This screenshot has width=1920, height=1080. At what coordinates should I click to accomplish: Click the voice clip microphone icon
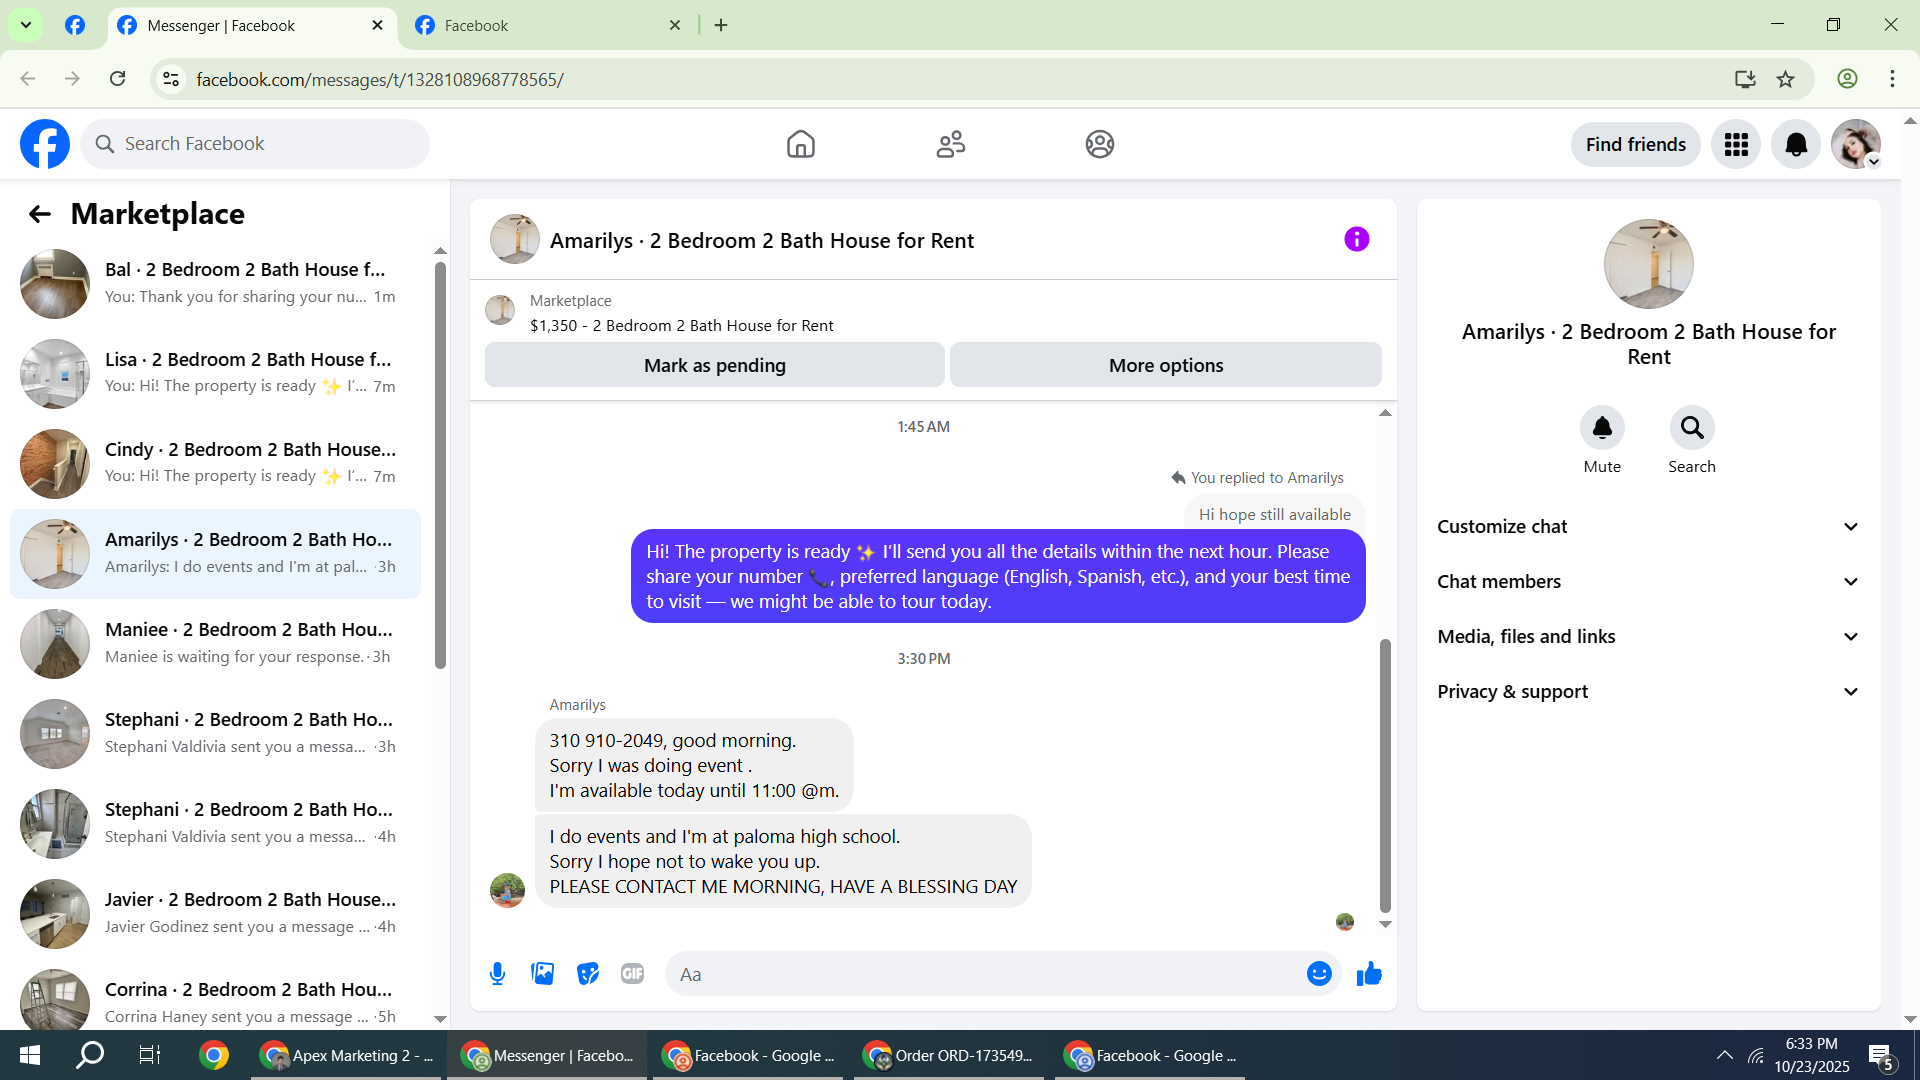(497, 974)
